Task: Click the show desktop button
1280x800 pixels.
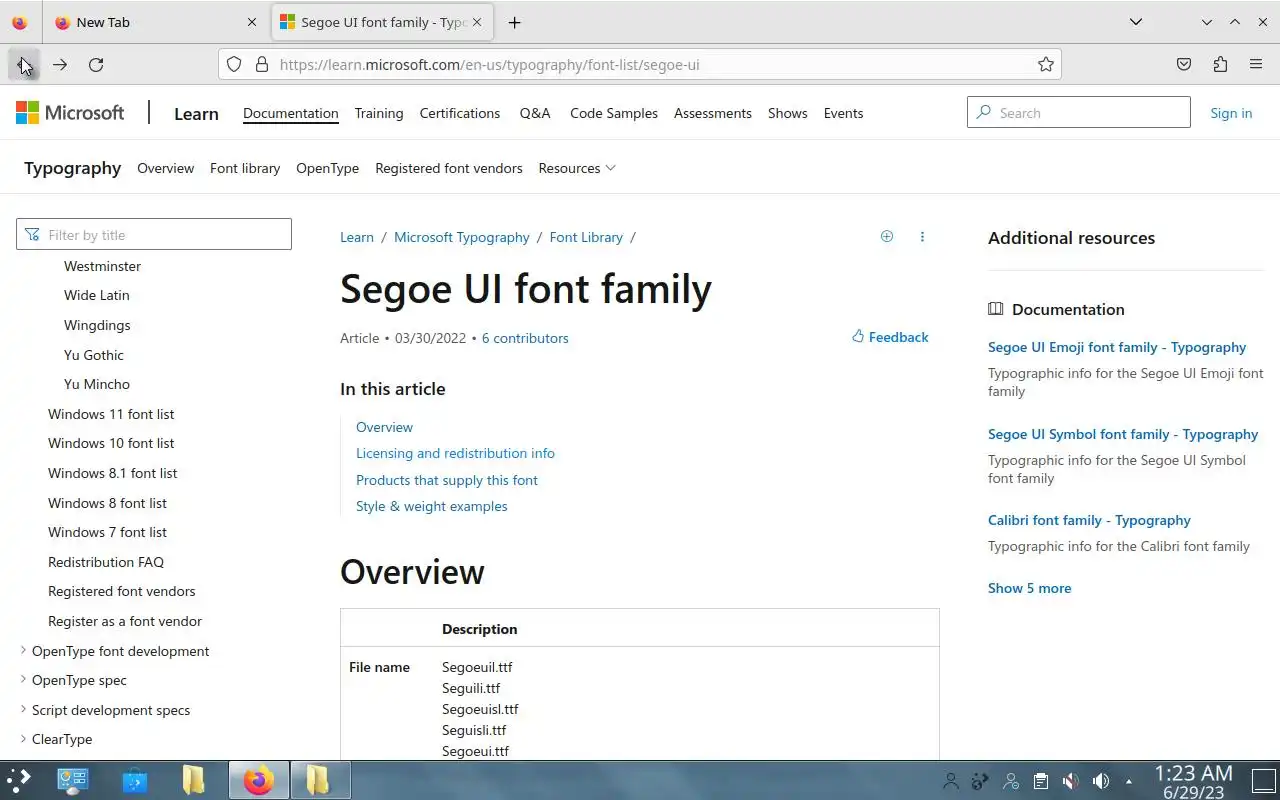Action: point(1264,780)
